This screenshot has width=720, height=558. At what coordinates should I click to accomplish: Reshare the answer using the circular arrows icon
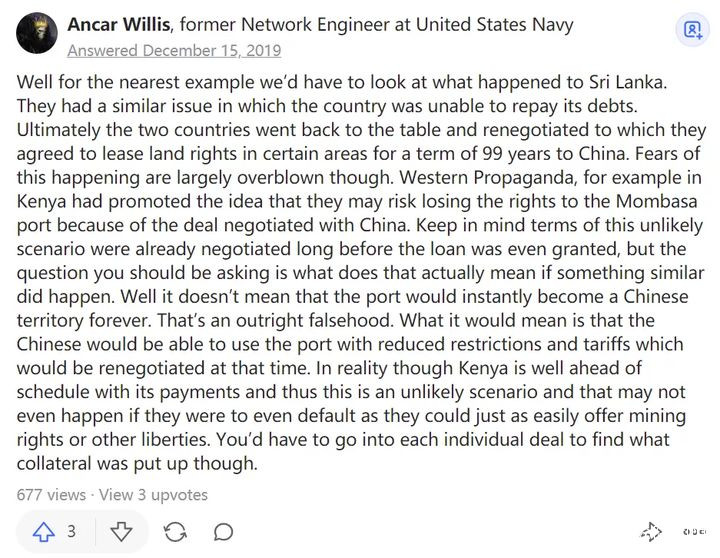point(174,531)
